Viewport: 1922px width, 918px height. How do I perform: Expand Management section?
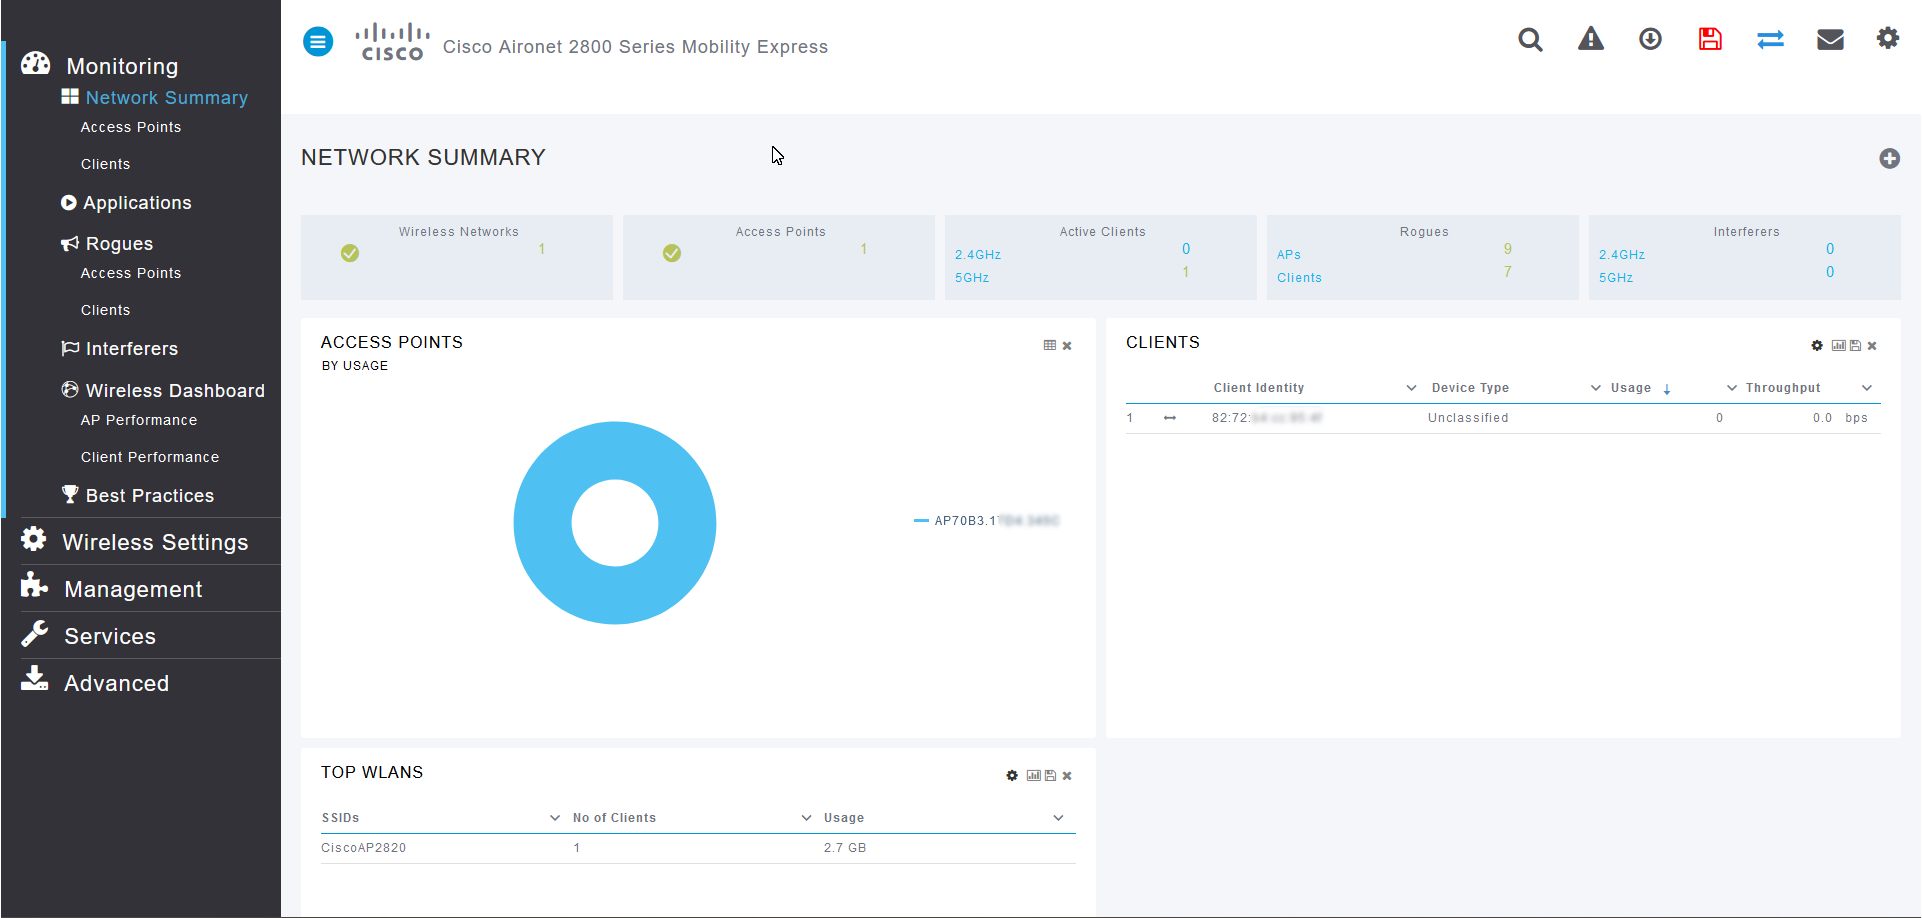133,589
